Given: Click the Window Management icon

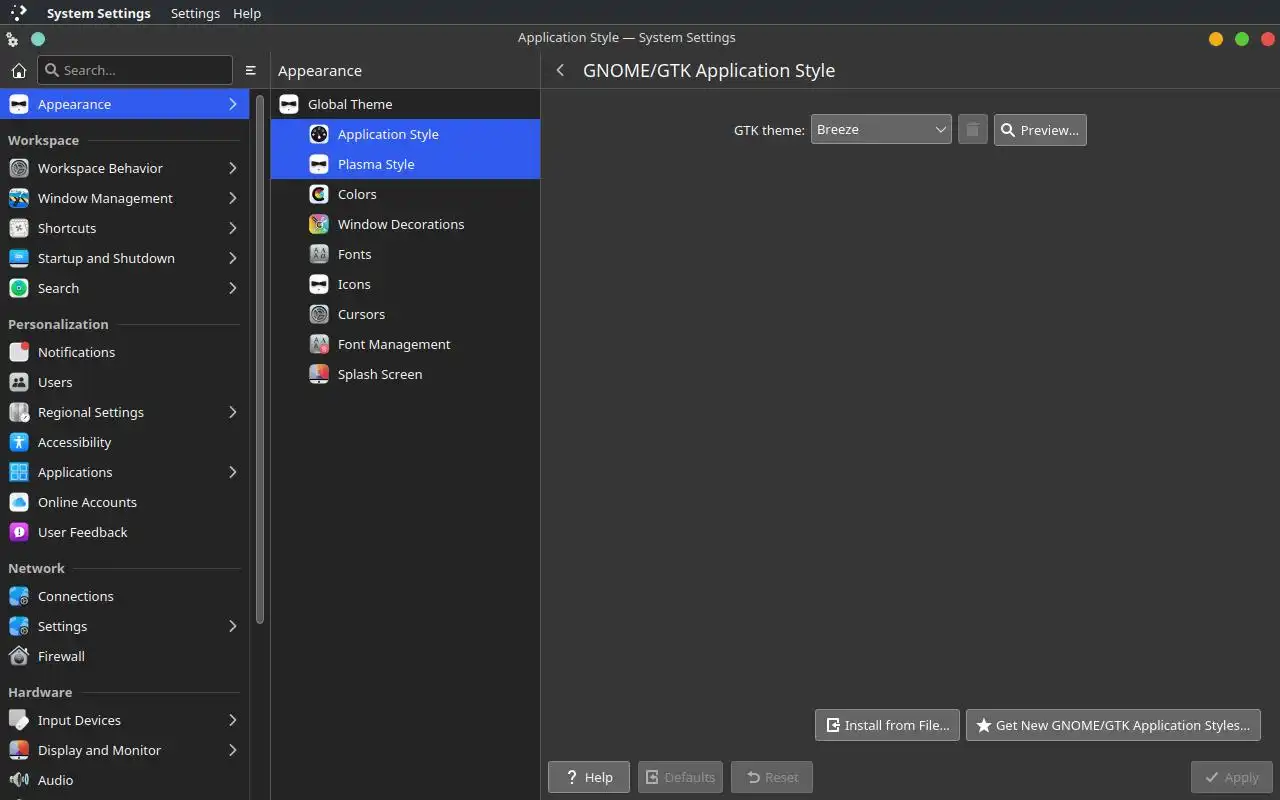Looking at the screenshot, I should pos(18,198).
